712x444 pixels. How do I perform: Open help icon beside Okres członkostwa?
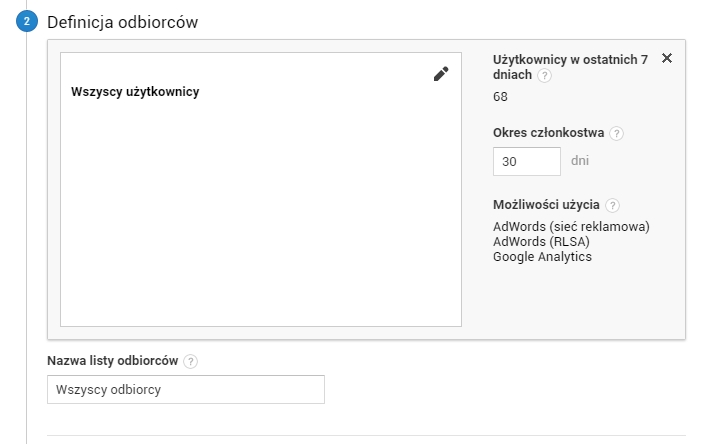pyautogui.click(x=616, y=133)
